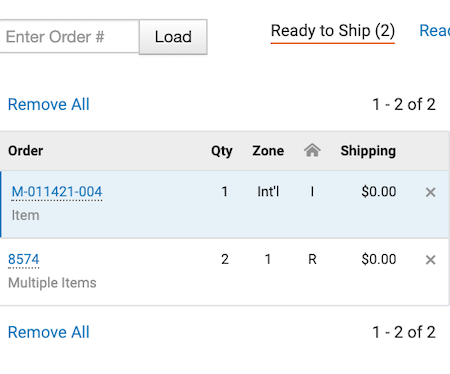Image resolution: width=450 pixels, height=374 pixels.
Task: Click the $0.00 shipping for order 8574
Action: 379,259
